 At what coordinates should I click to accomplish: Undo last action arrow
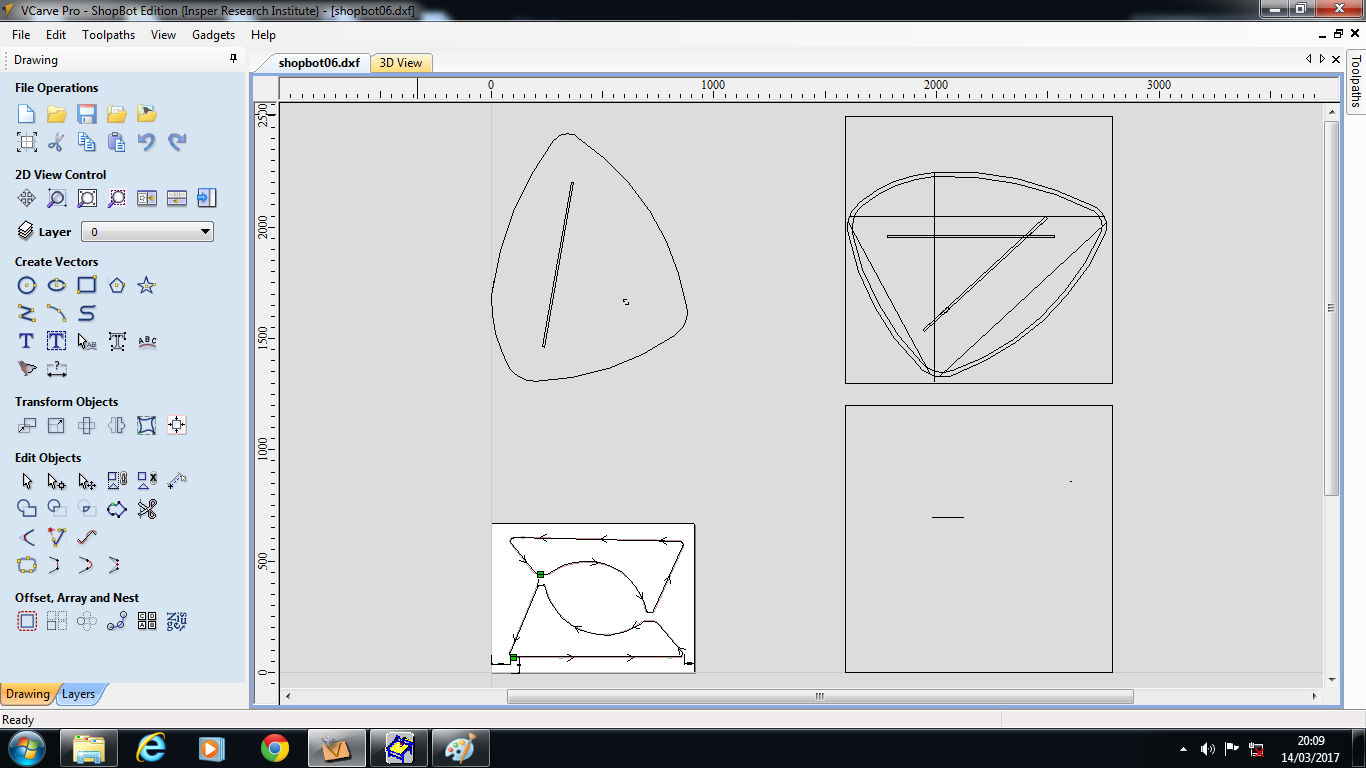[147, 142]
